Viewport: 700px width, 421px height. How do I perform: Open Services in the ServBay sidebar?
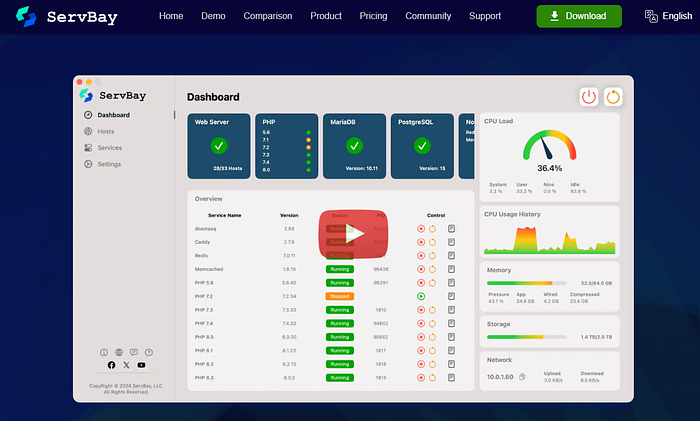click(103, 148)
